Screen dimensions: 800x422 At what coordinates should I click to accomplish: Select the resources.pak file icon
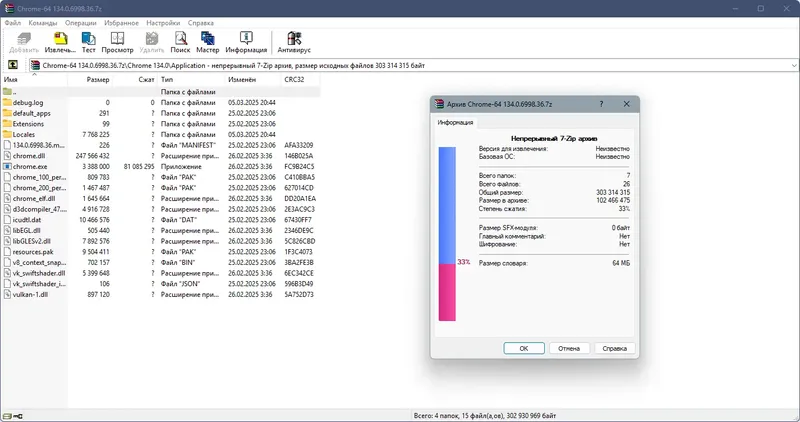(x=7, y=252)
